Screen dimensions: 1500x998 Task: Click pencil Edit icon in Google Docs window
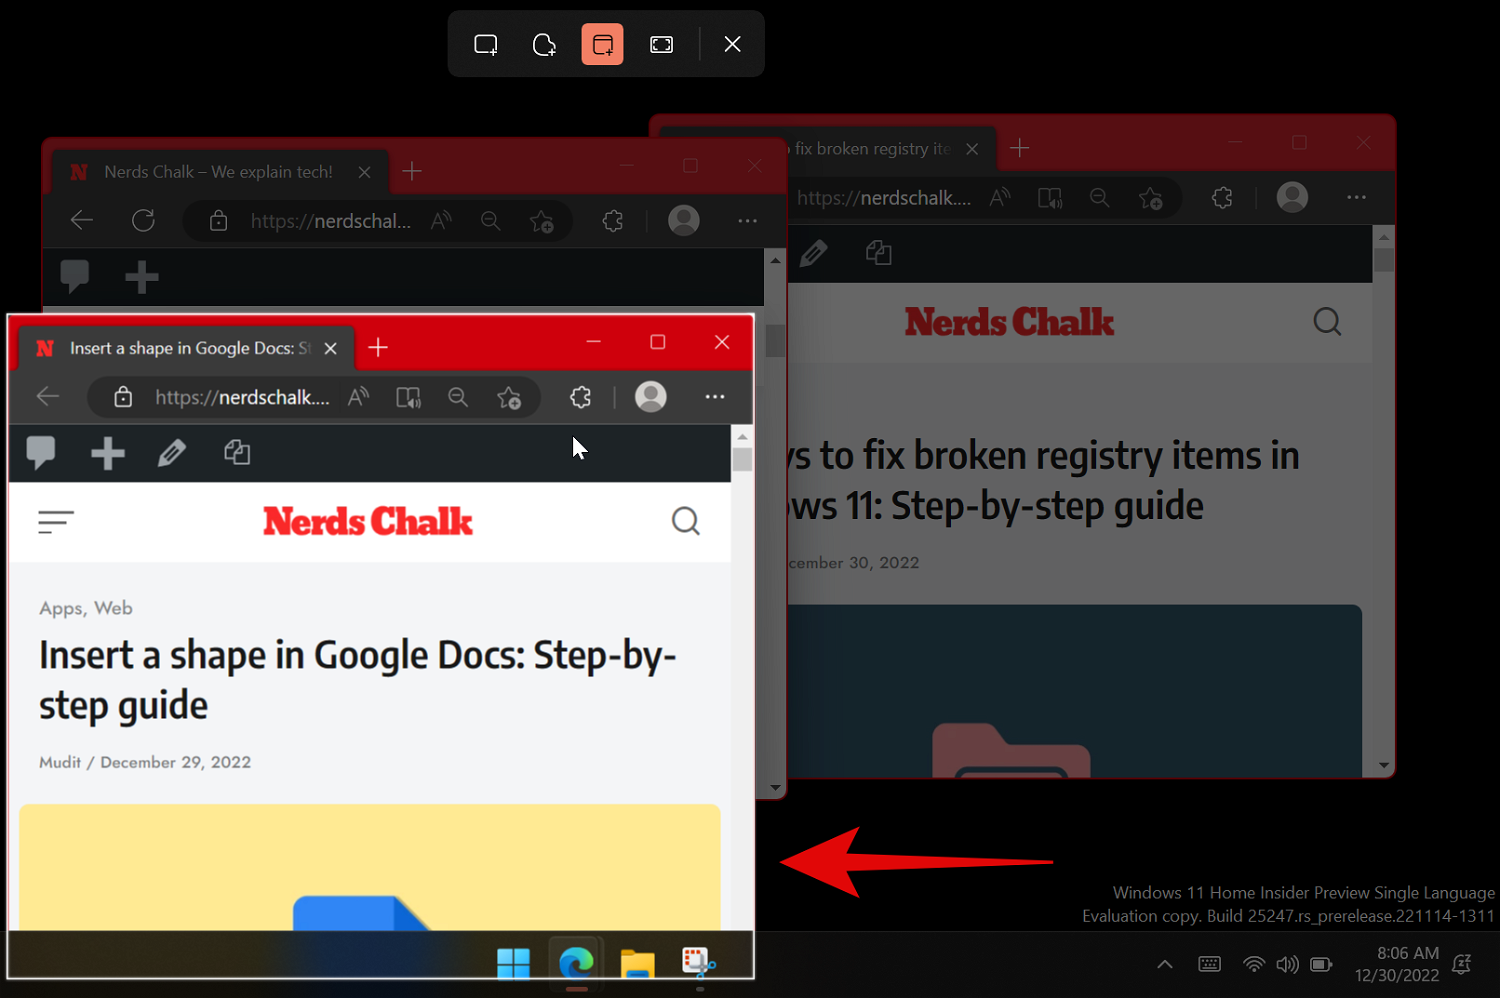172,453
